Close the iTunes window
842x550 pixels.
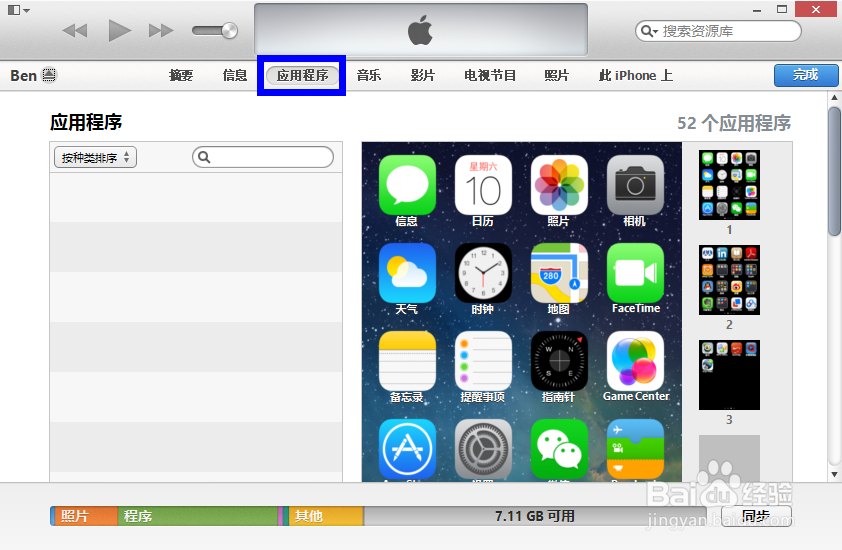click(816, 9)
